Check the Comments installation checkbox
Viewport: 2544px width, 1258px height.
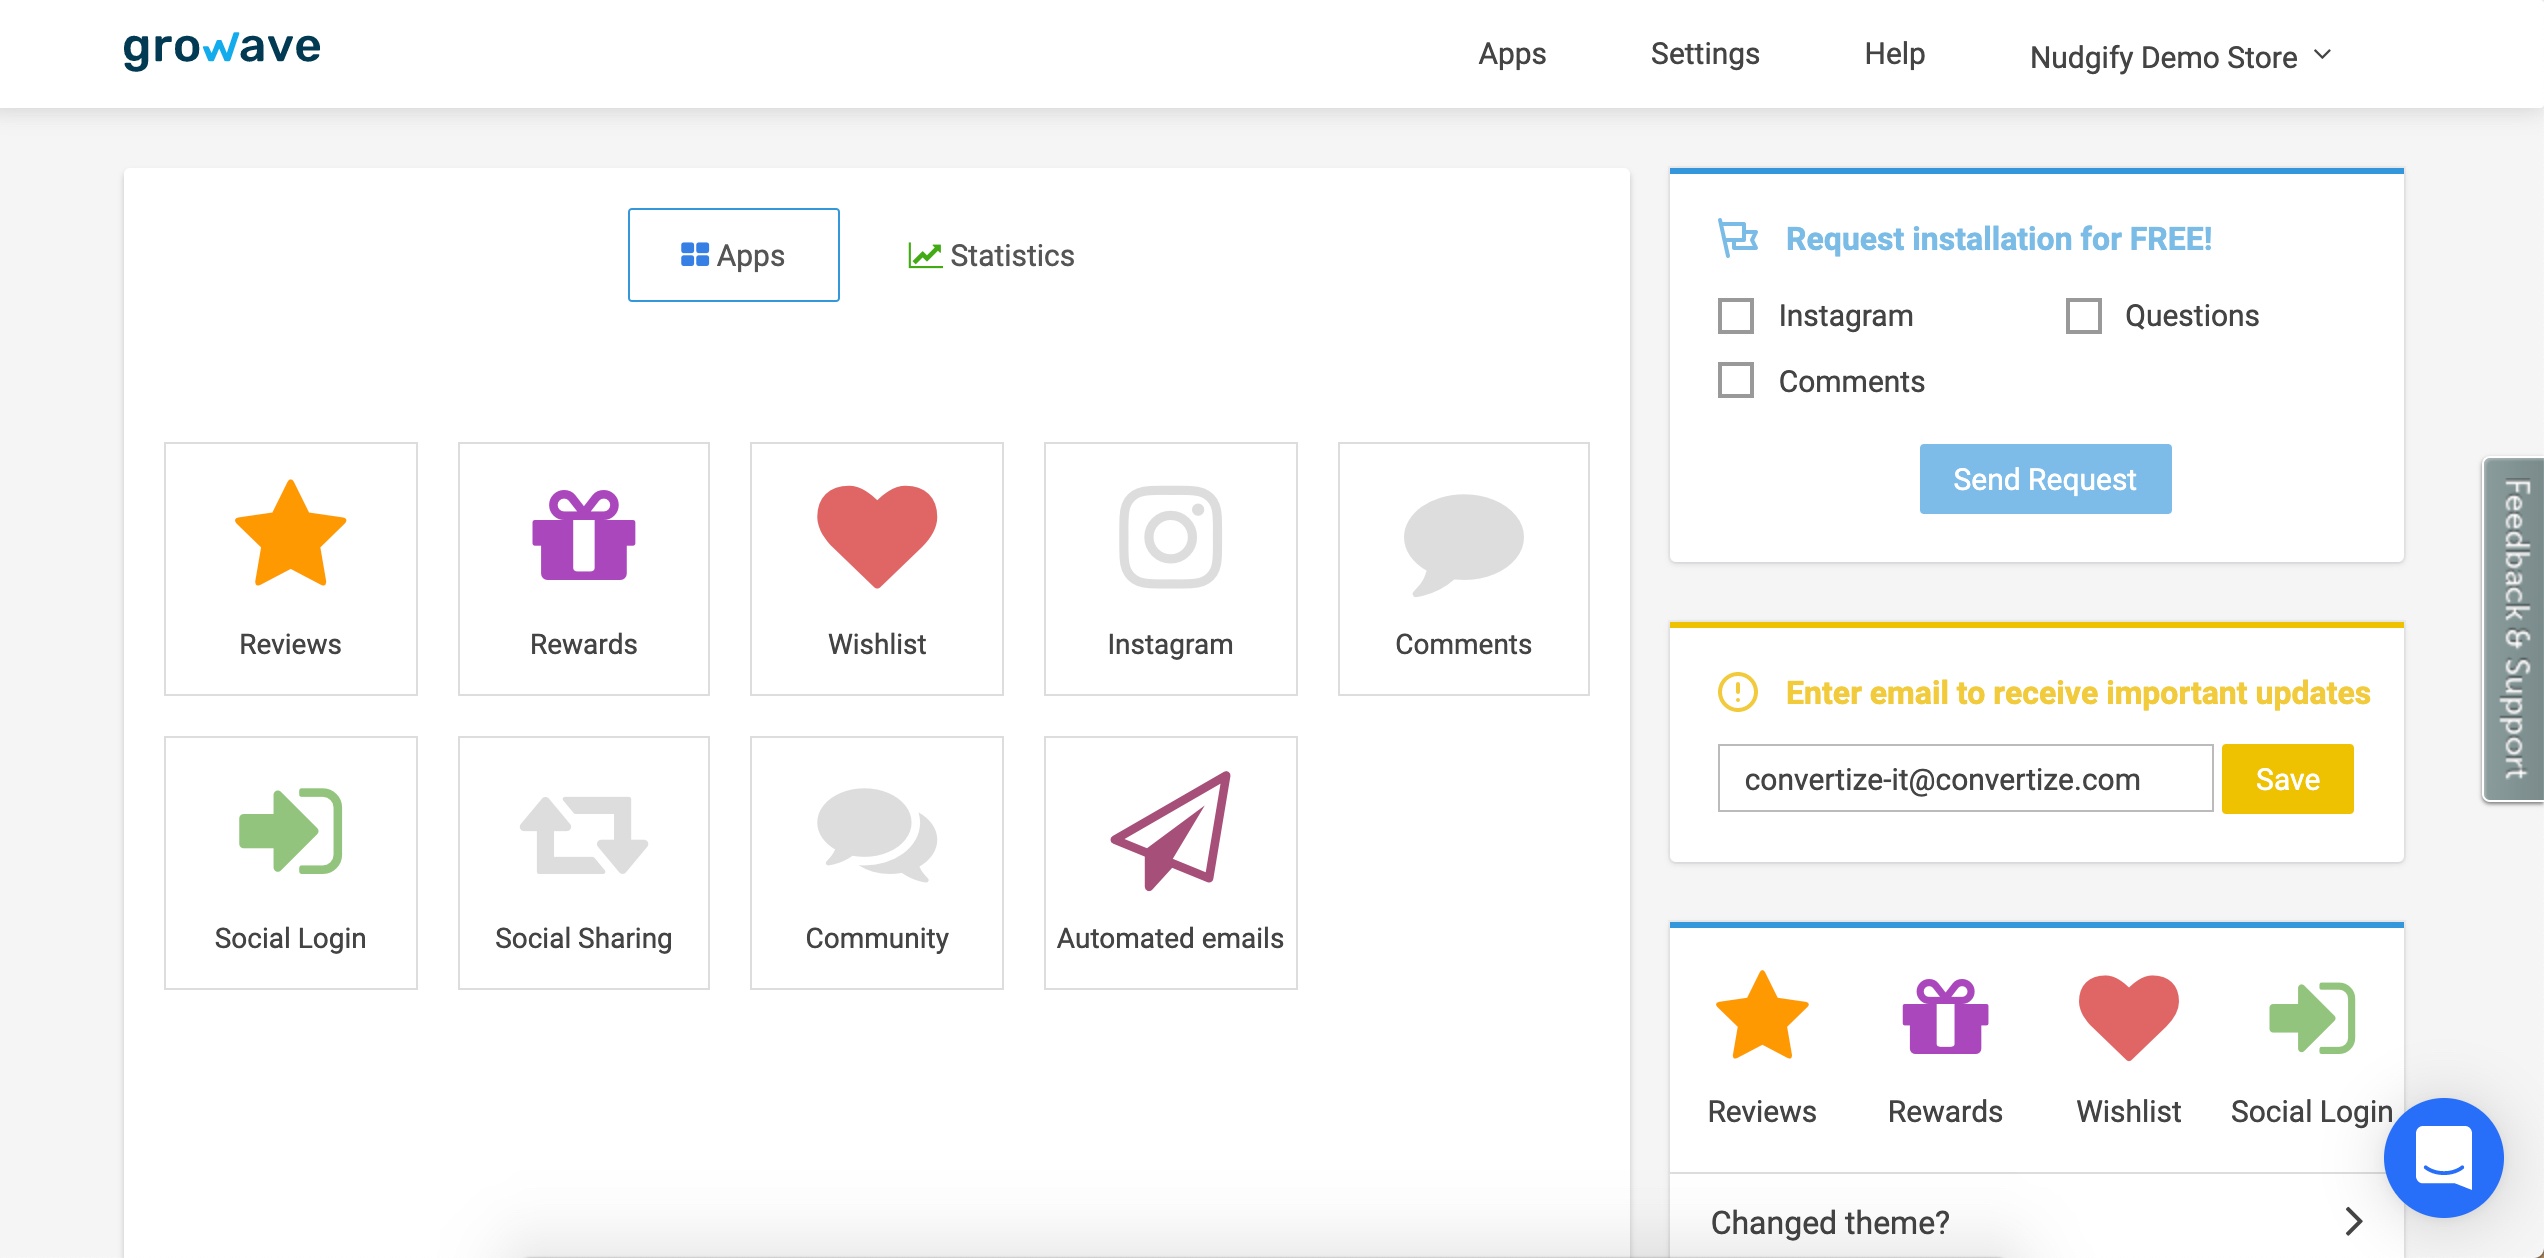1736,381
